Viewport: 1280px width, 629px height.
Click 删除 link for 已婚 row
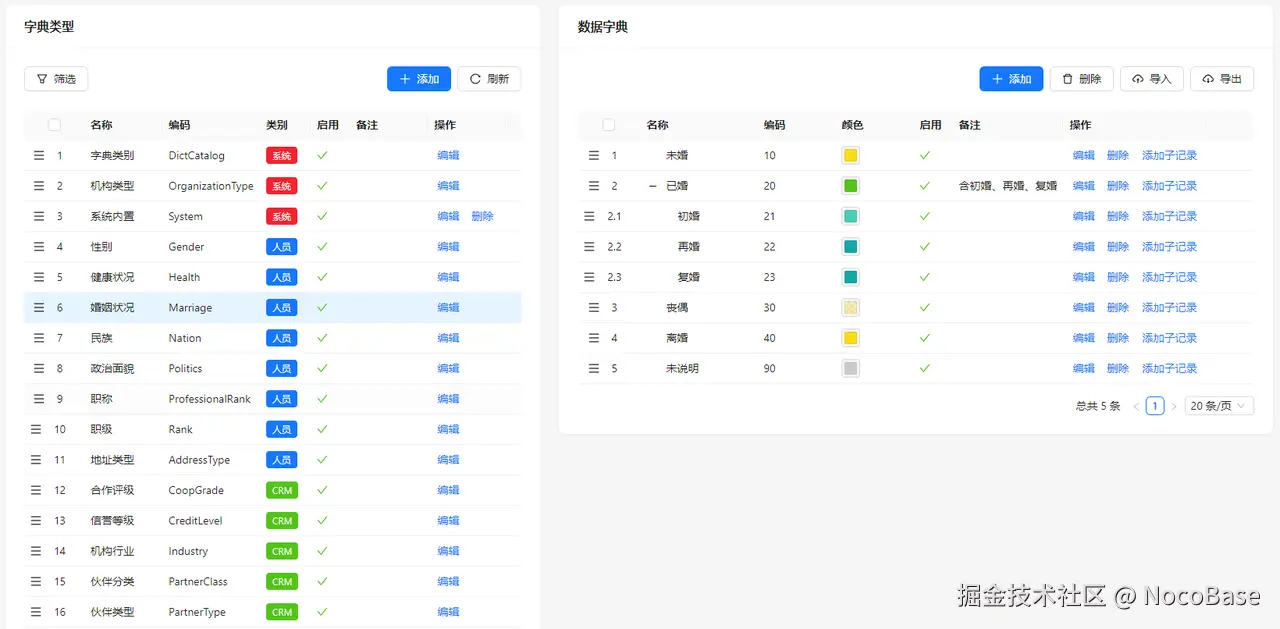1118,186
